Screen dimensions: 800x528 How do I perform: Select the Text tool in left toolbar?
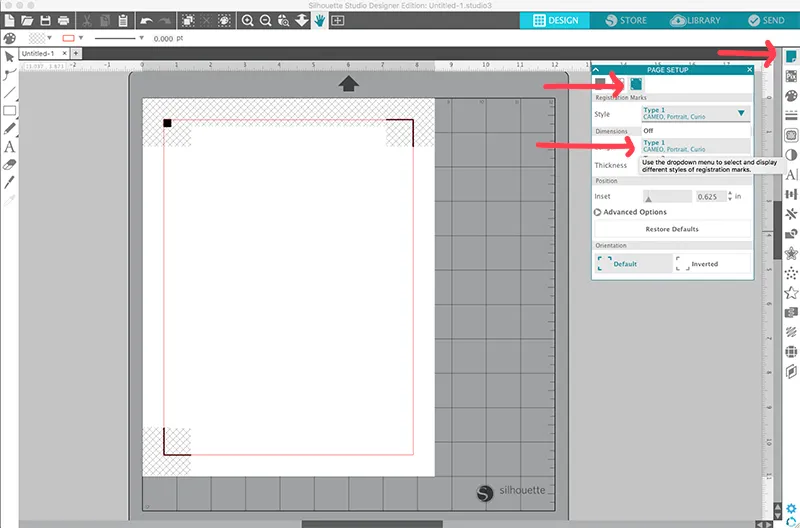[x=9, y=147]
